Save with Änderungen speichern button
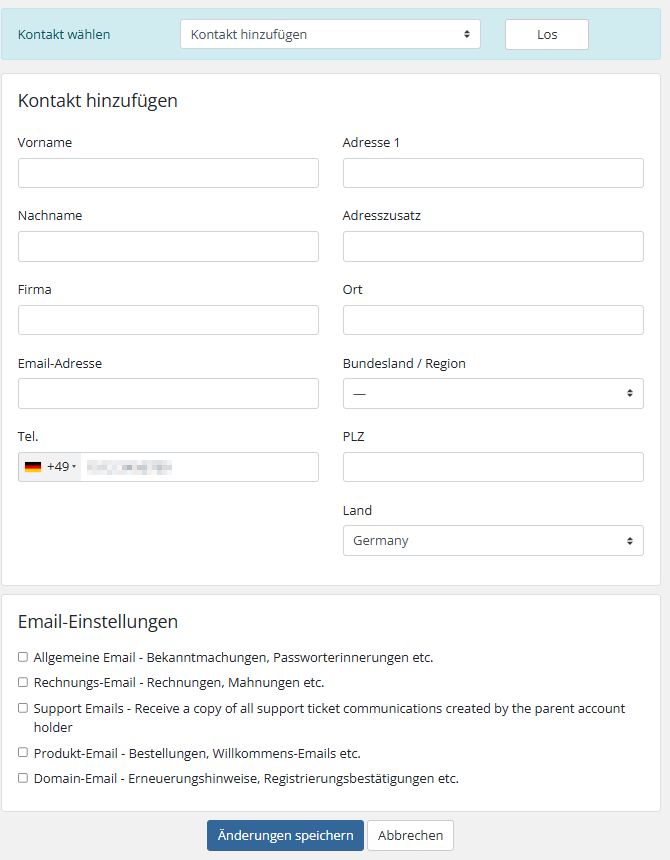 285,836
